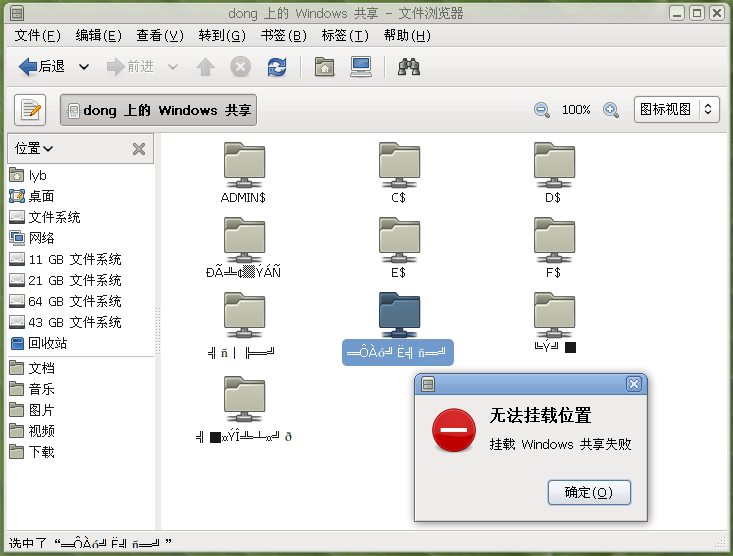
Task: Open the 查看(V) menu
Action: (x=160, y=36)
